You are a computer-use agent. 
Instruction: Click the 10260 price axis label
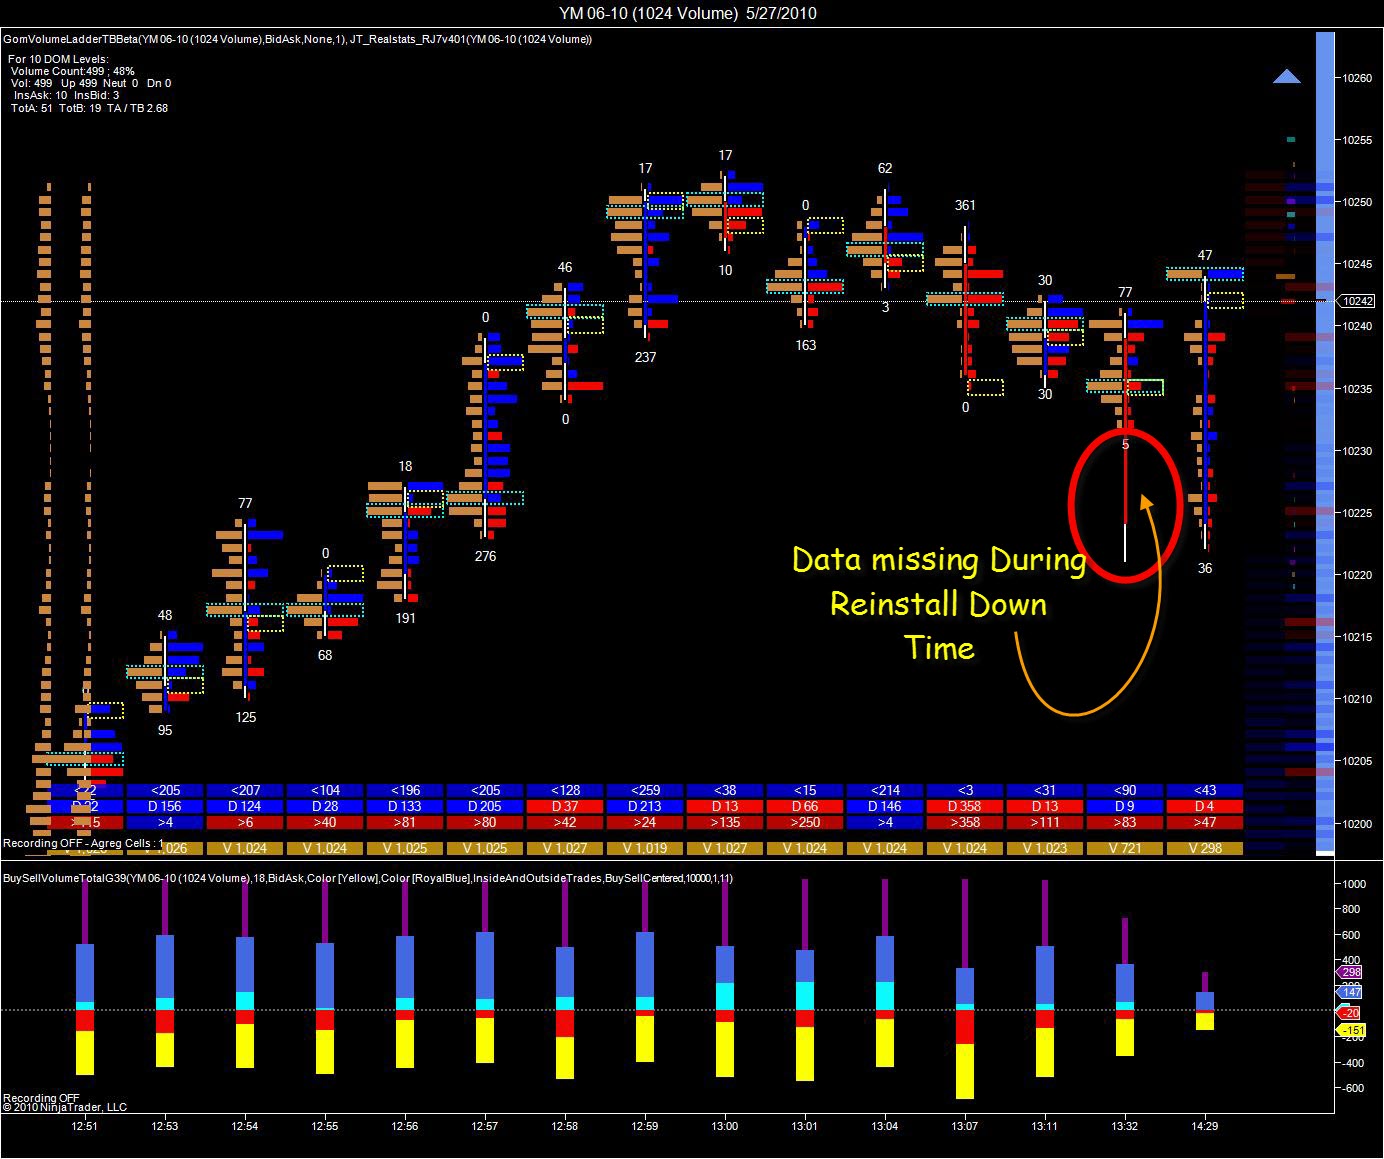point(1357,78)
